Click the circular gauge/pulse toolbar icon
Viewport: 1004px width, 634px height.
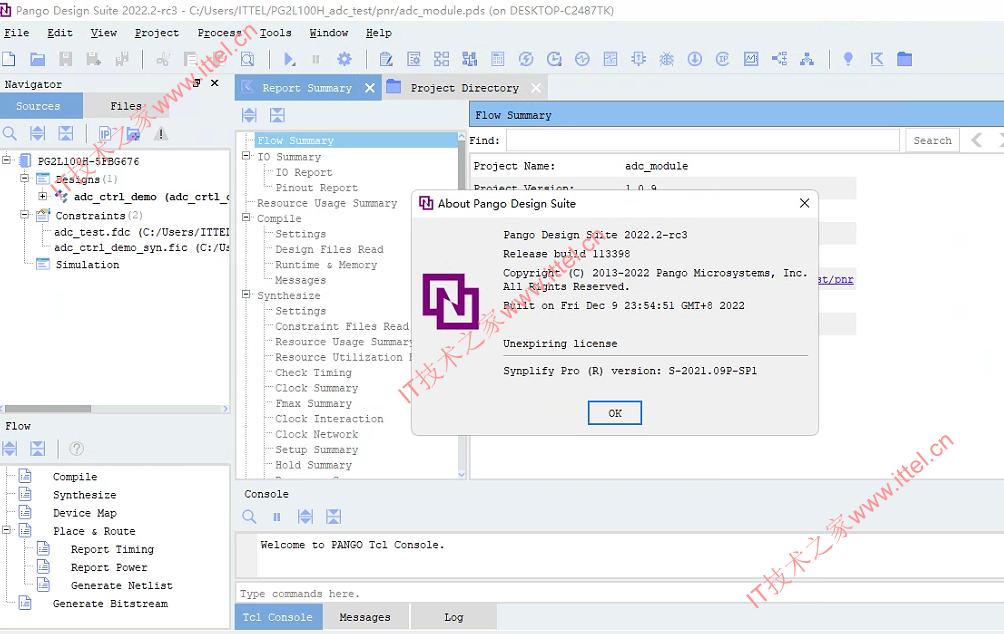(x=582, y=60)
